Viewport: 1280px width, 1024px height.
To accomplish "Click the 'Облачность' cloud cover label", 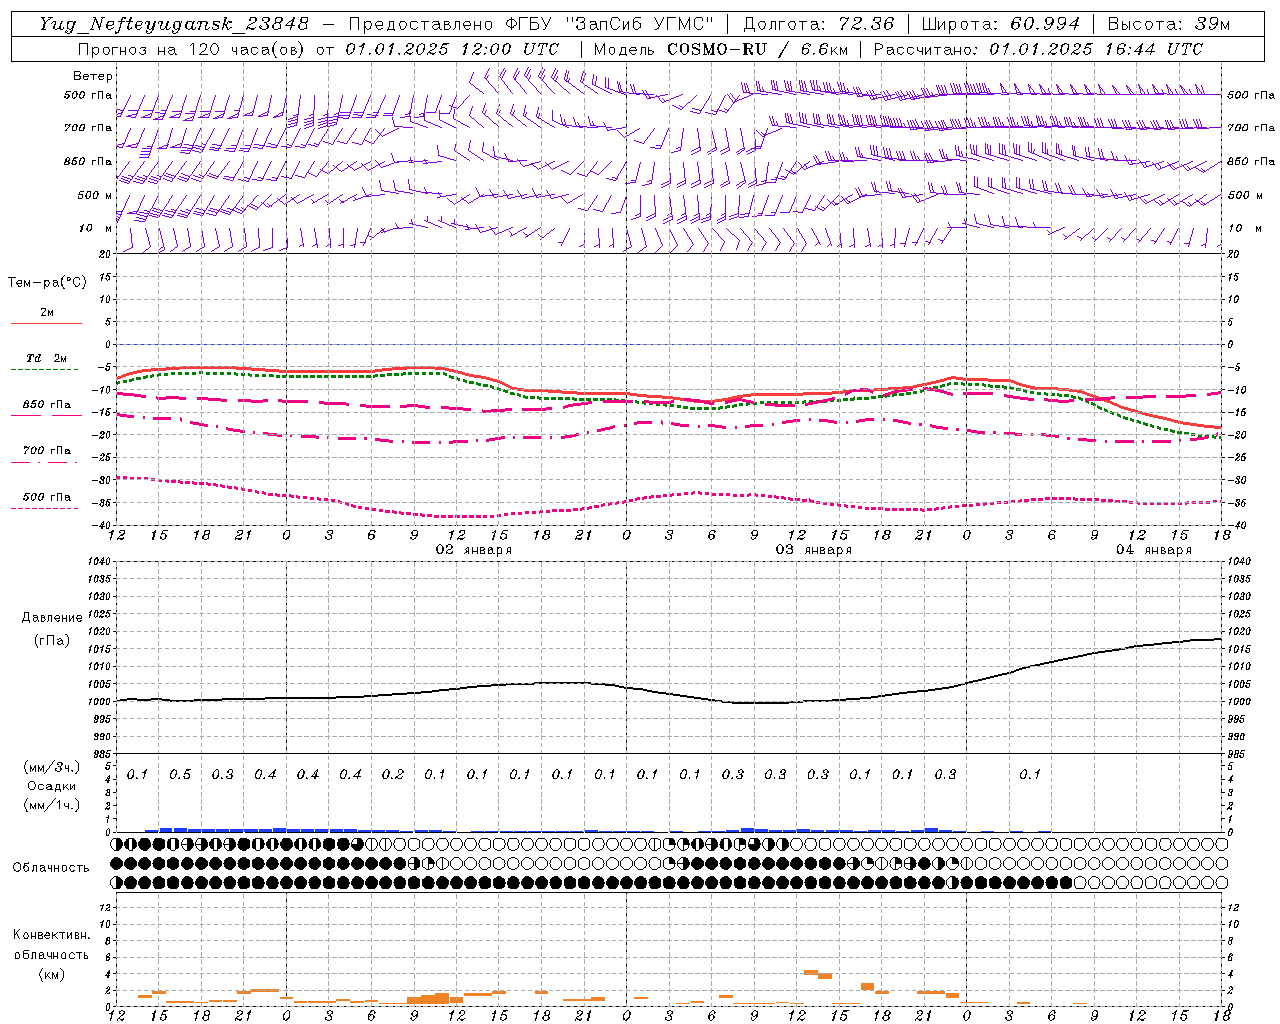I will pyautogui.click(x=50, y=868).
